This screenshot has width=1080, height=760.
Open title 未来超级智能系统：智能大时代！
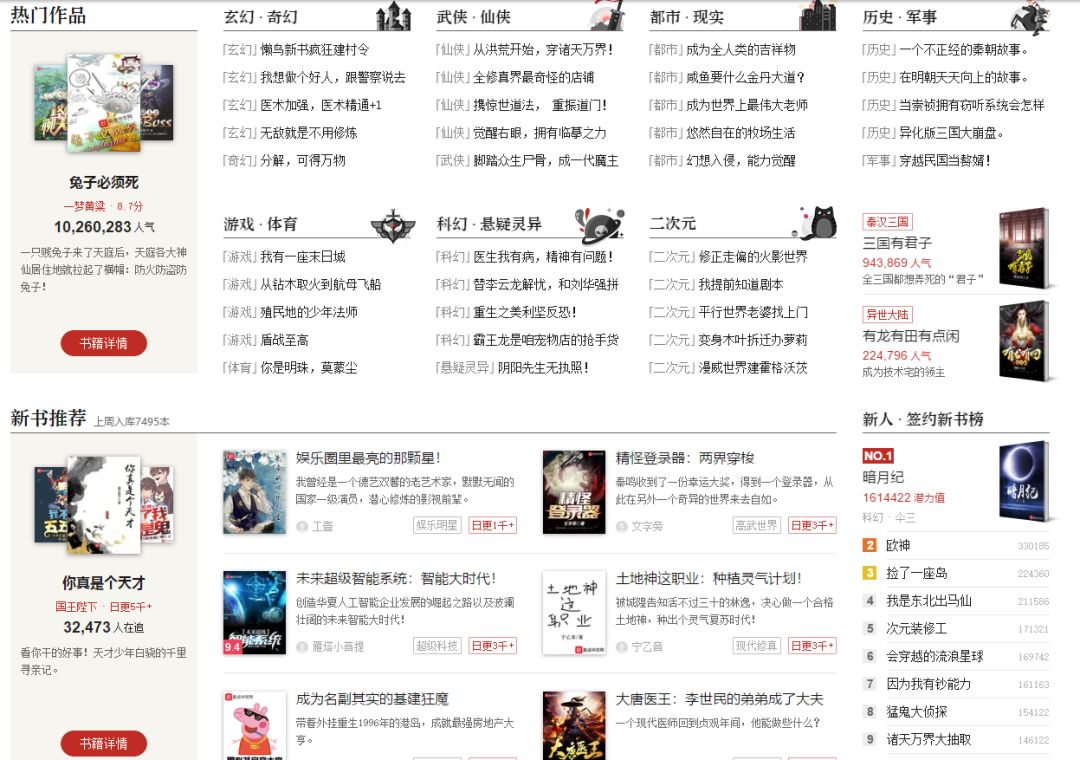[396, 579]
